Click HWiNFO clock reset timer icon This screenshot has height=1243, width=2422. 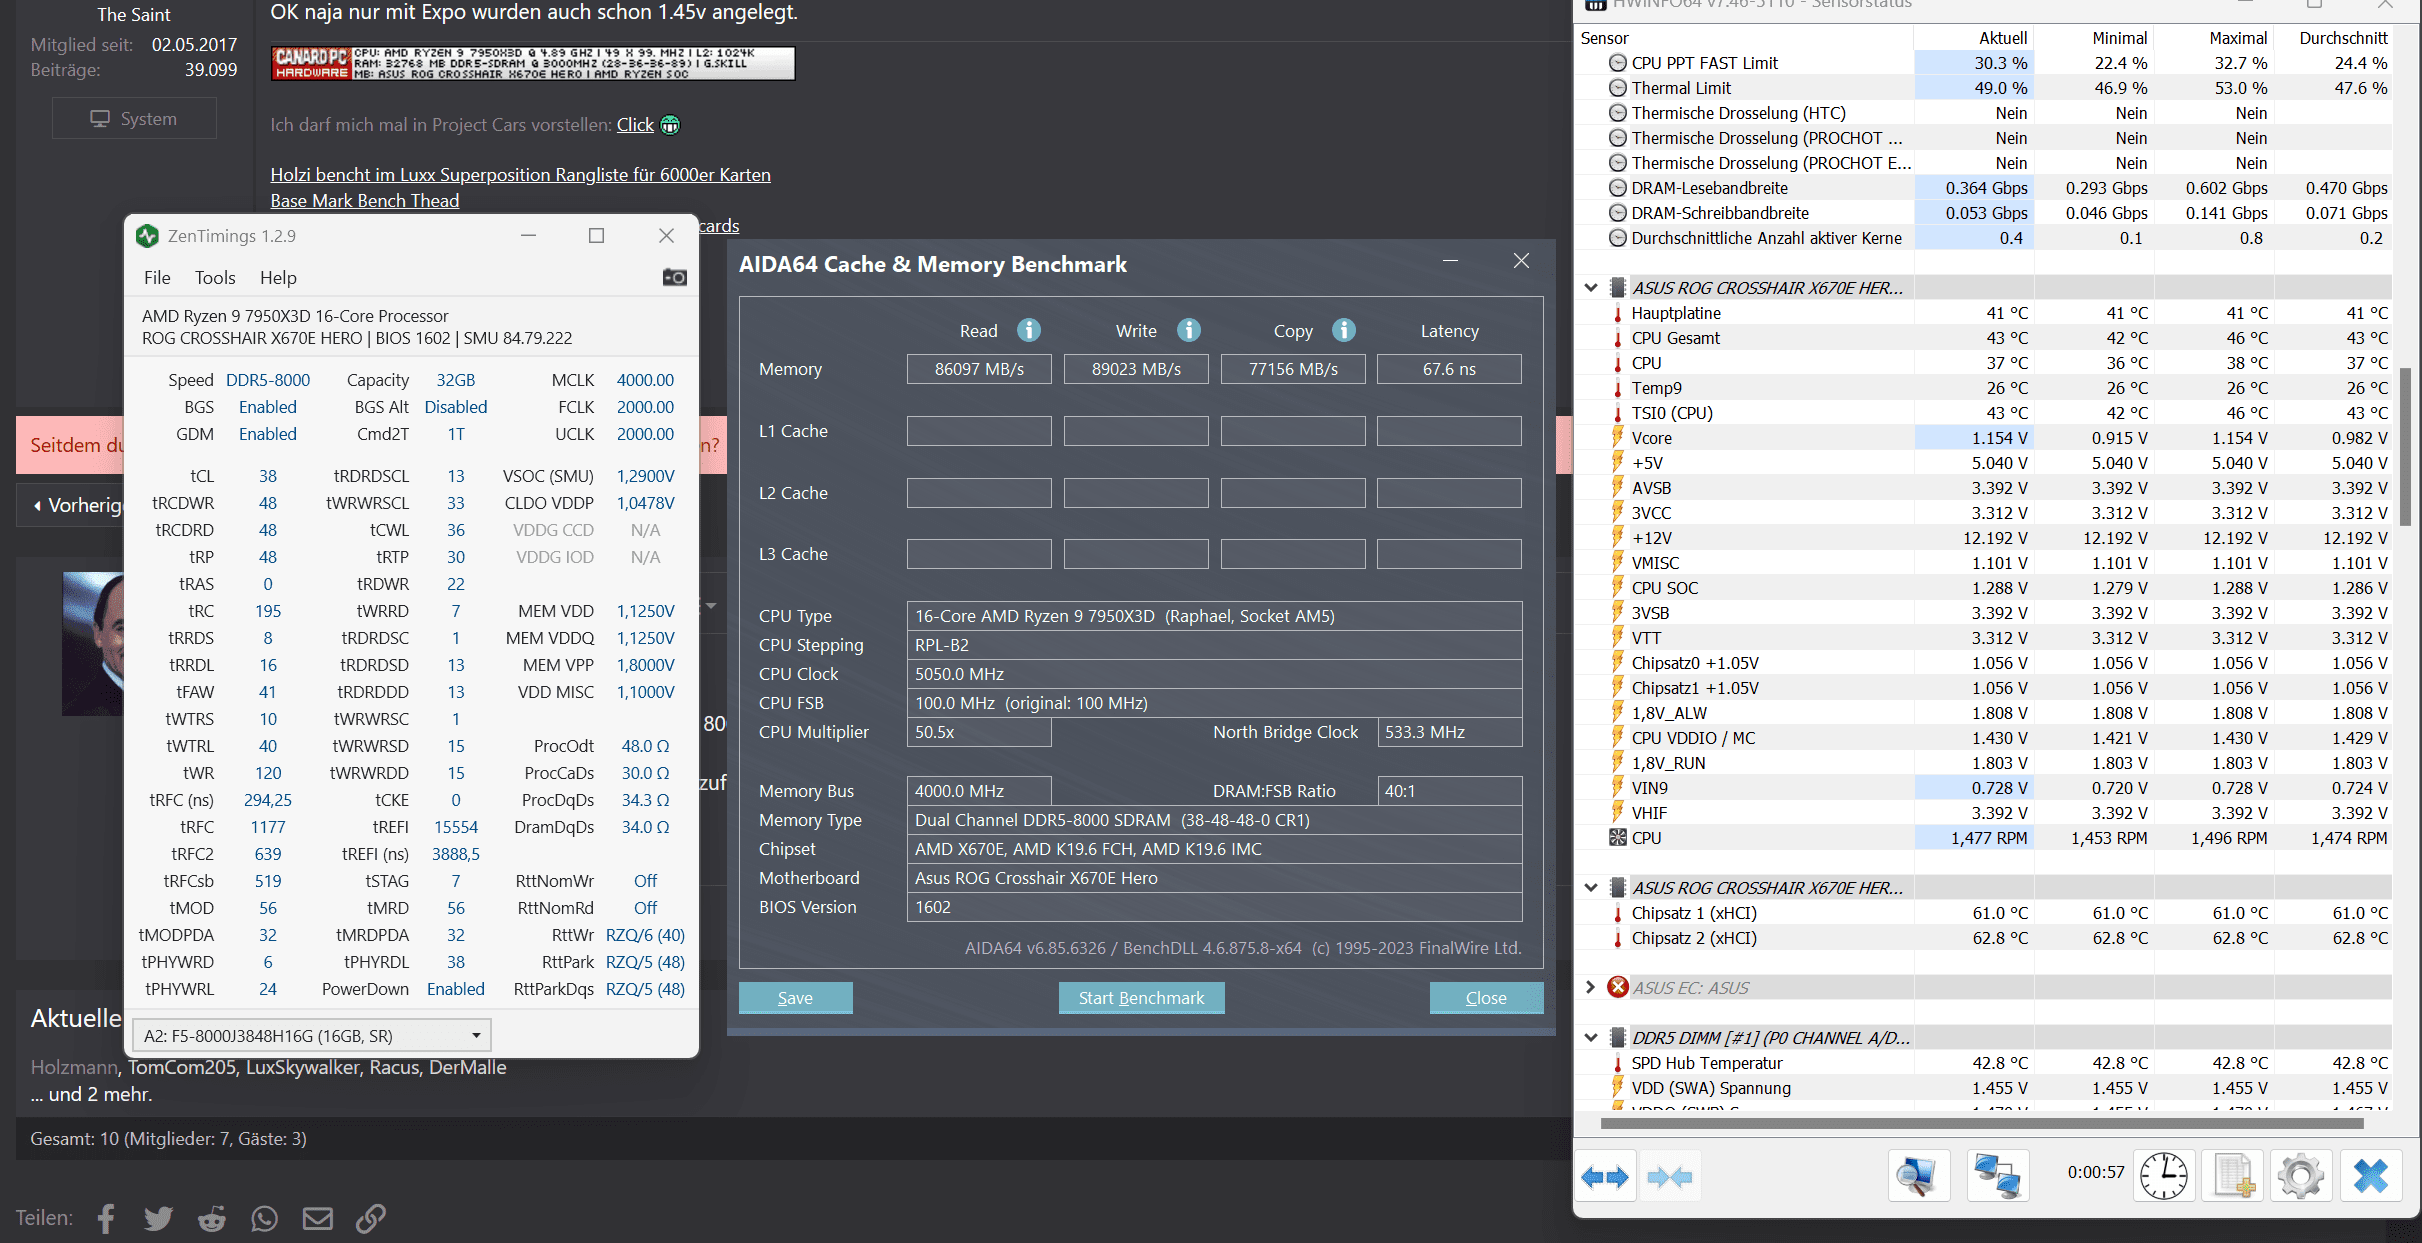[2163, 1175]
